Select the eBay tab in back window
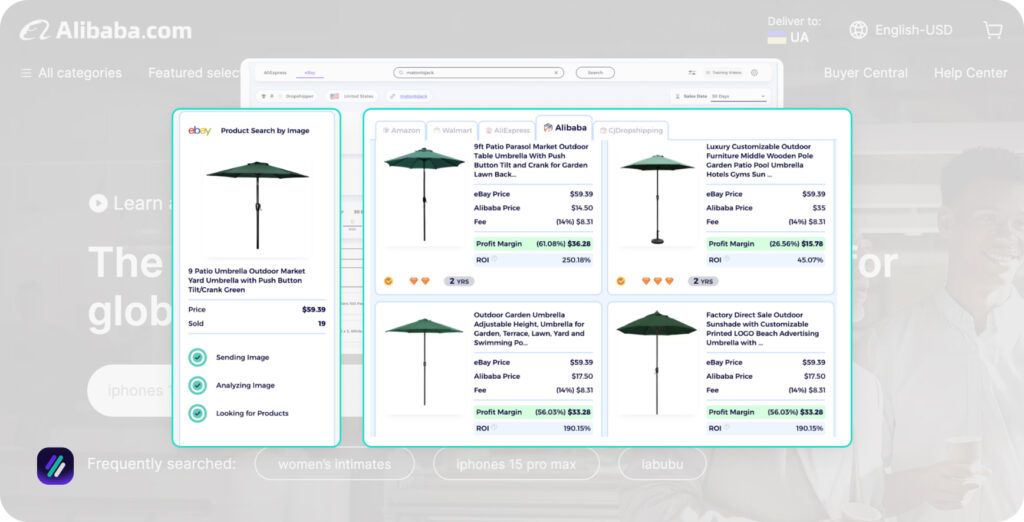The image size is (1024, 522). [310, 73]
